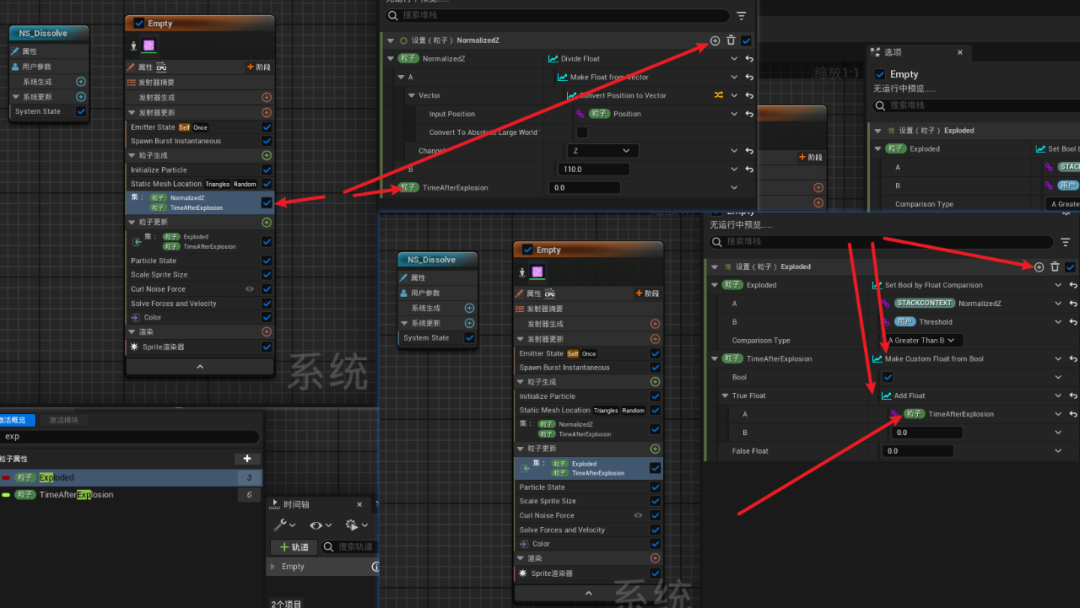Click trash icon in lower Exploded module header
Image resolution: width=1080 pixels, height=608 pixels.
[1055, 266]
